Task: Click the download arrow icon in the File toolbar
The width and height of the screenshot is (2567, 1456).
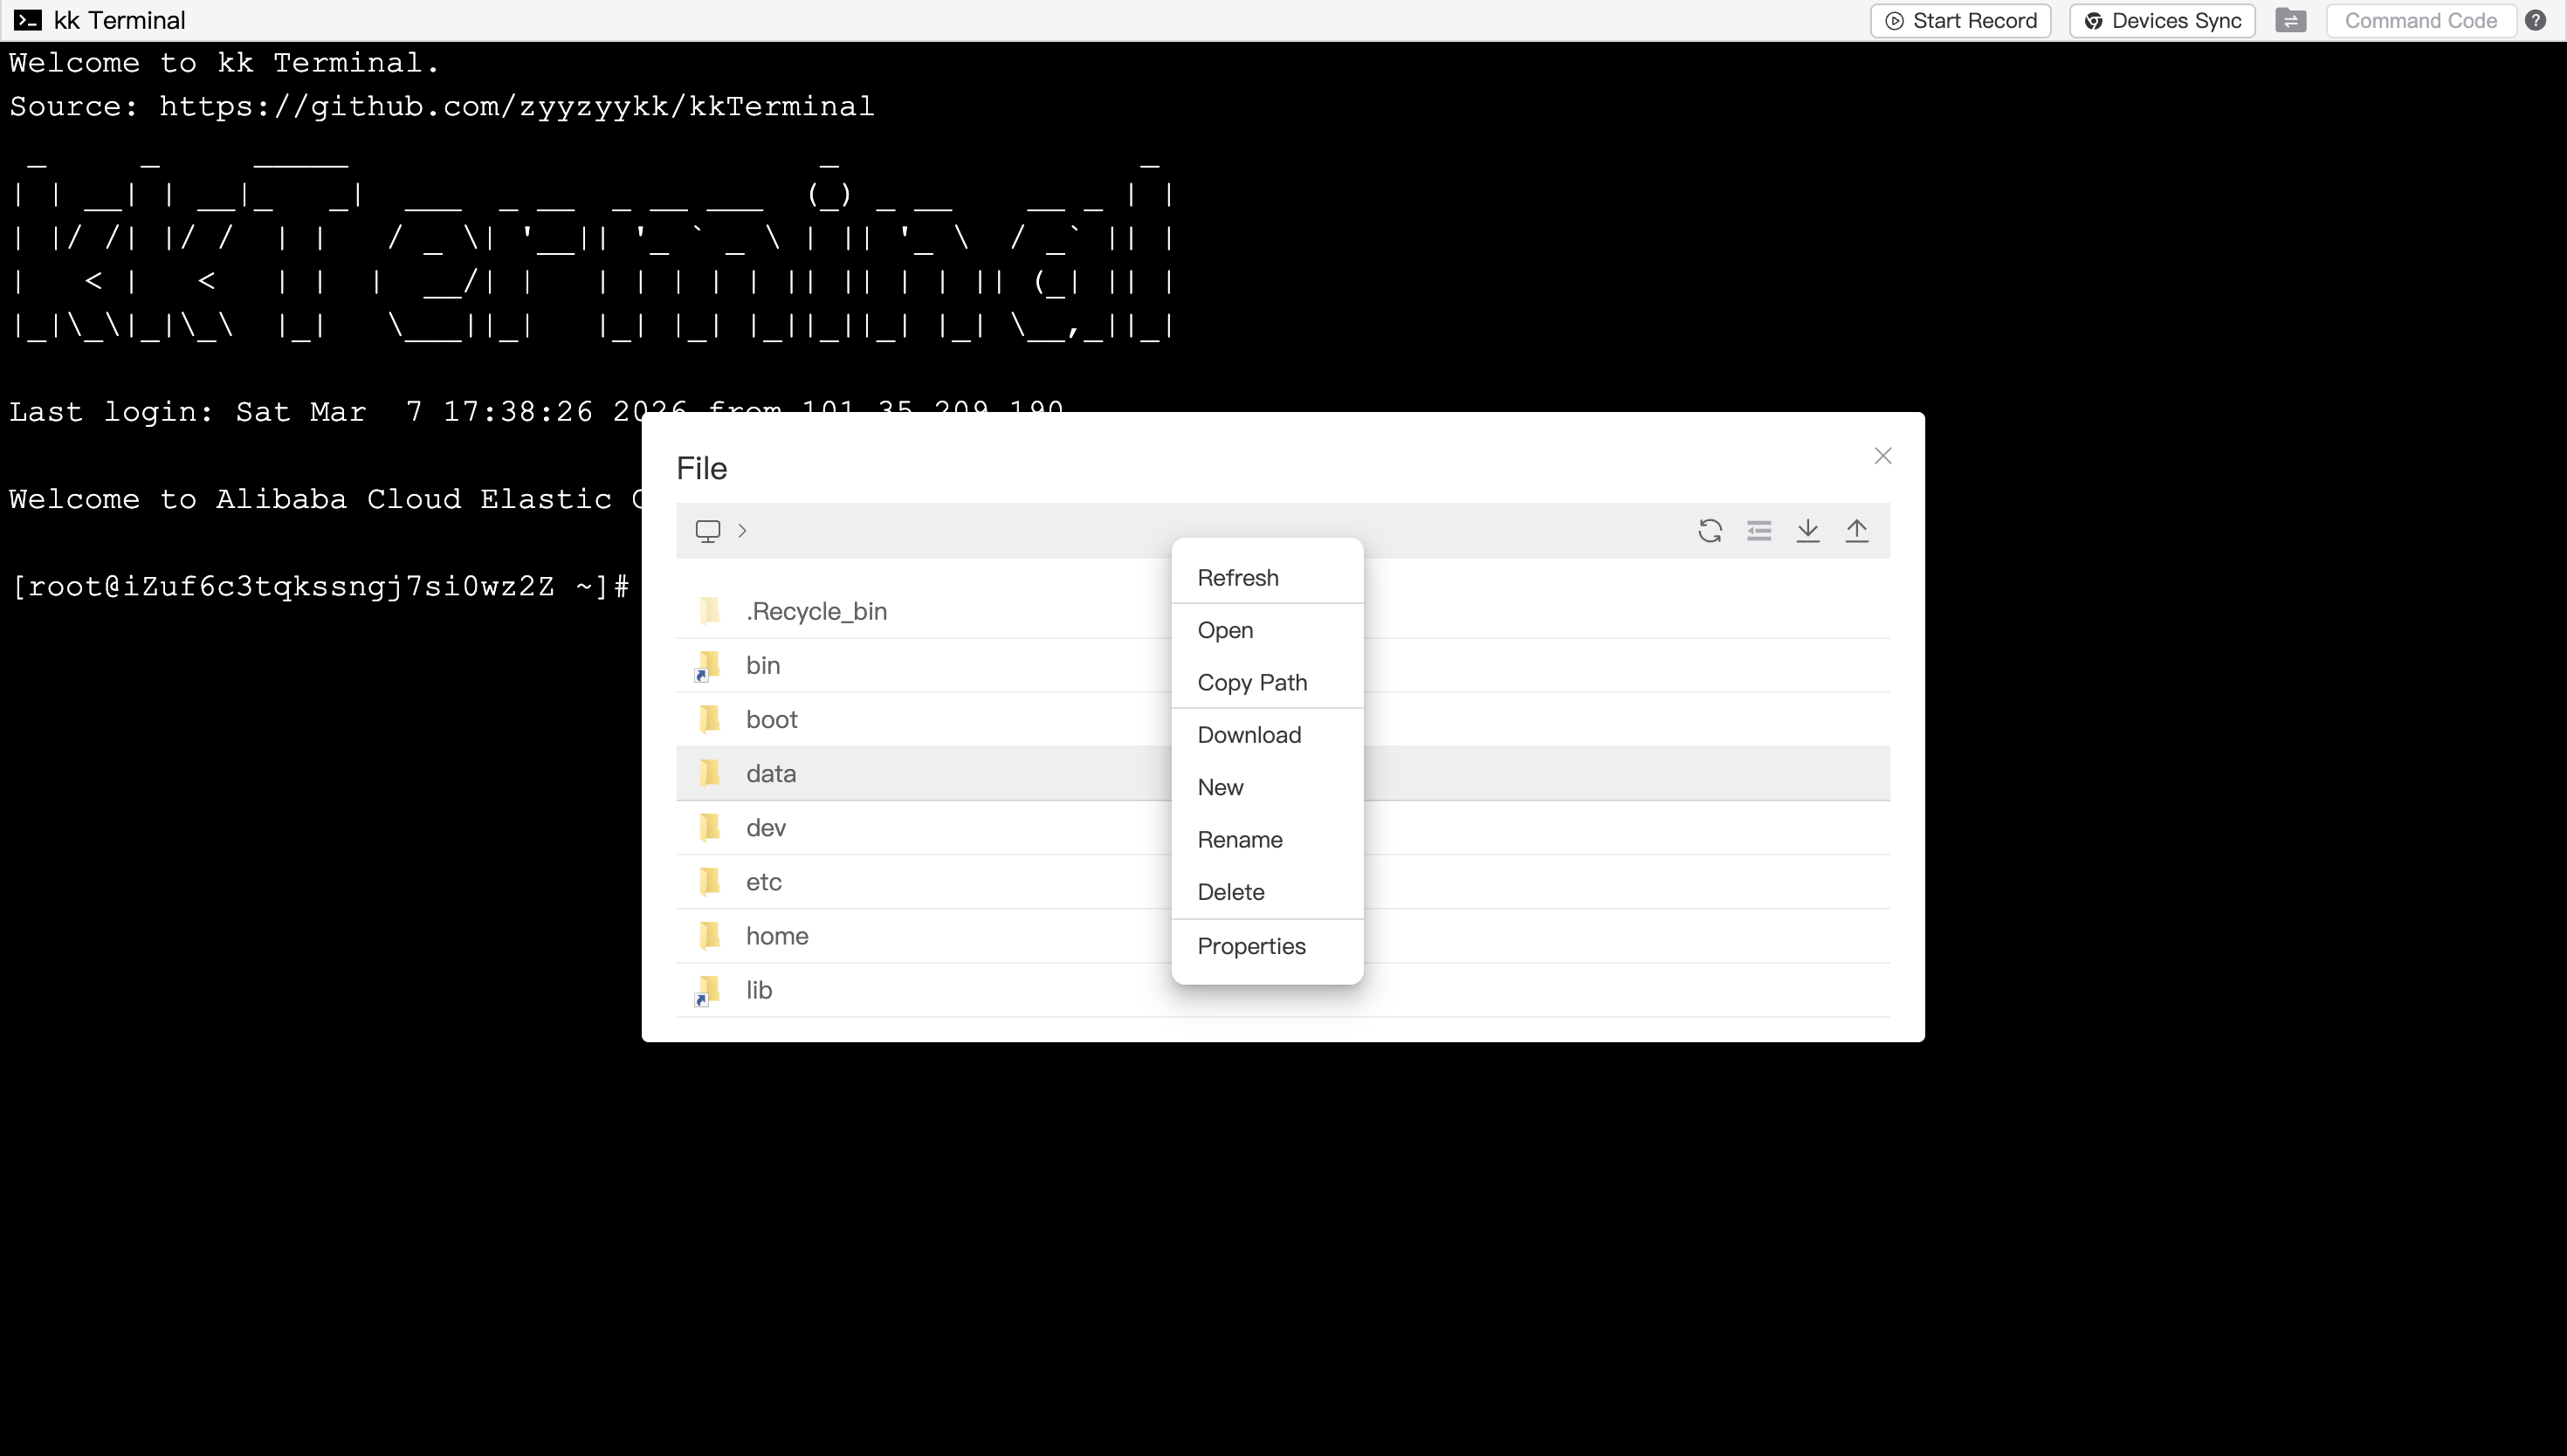Action: pyautogui.click(x=1808, y=530)
